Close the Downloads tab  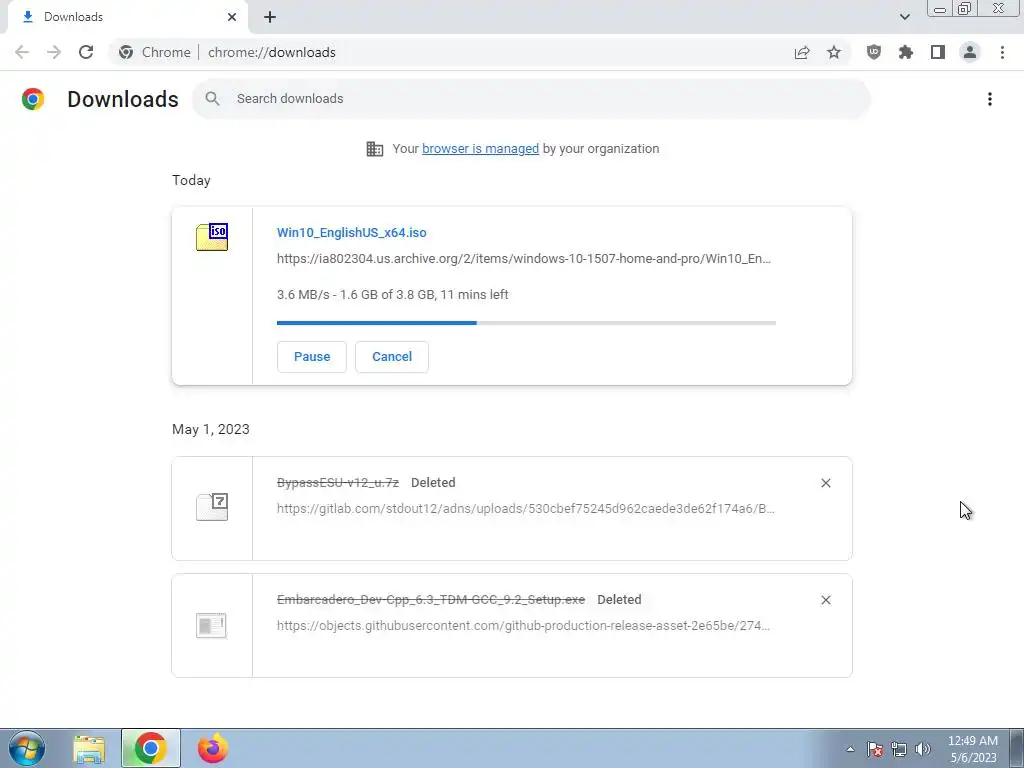click(x=232, y=17)
